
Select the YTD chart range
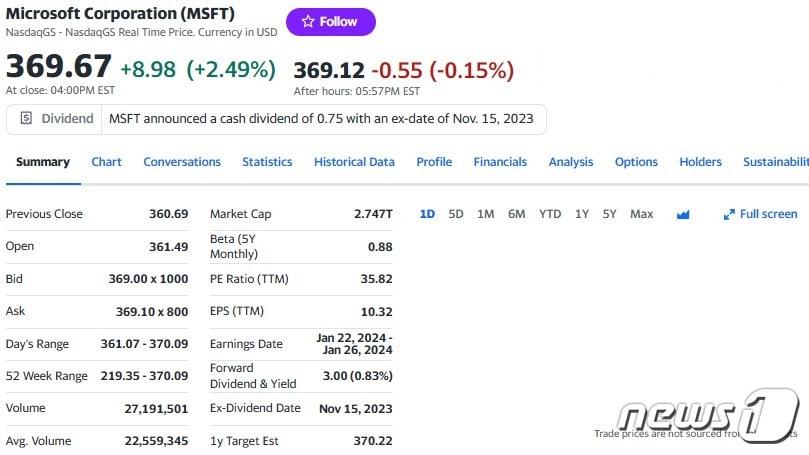point(550,214)
